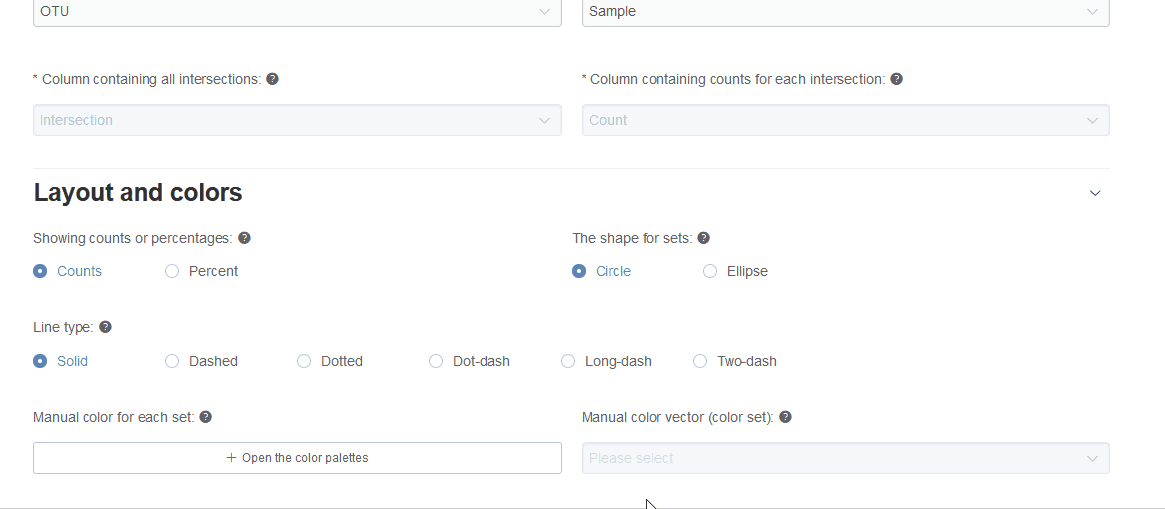Viewport: 1165px width, 509px height.
Task: Open the OTU dropdown
Action: (297, 12)
